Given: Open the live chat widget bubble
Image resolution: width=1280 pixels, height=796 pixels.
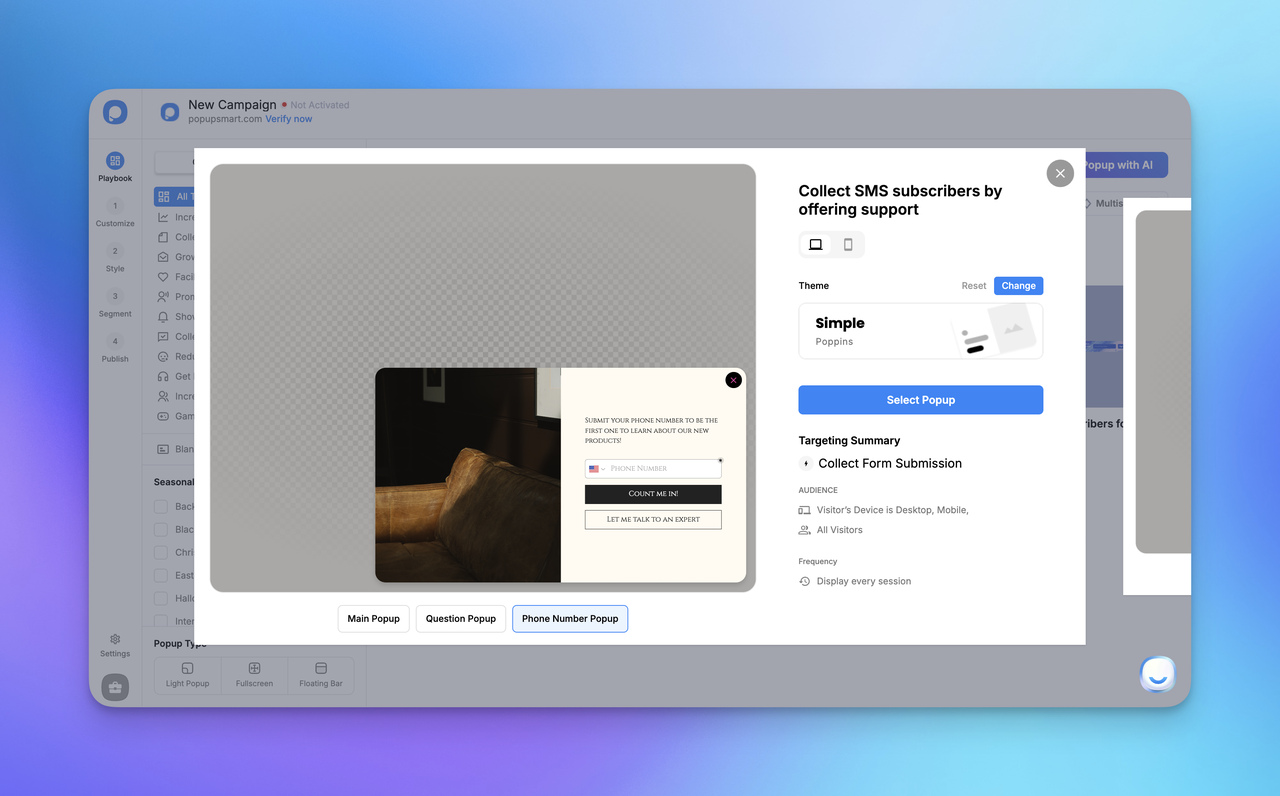Looking at the screenshot, I should [1158, 675].
